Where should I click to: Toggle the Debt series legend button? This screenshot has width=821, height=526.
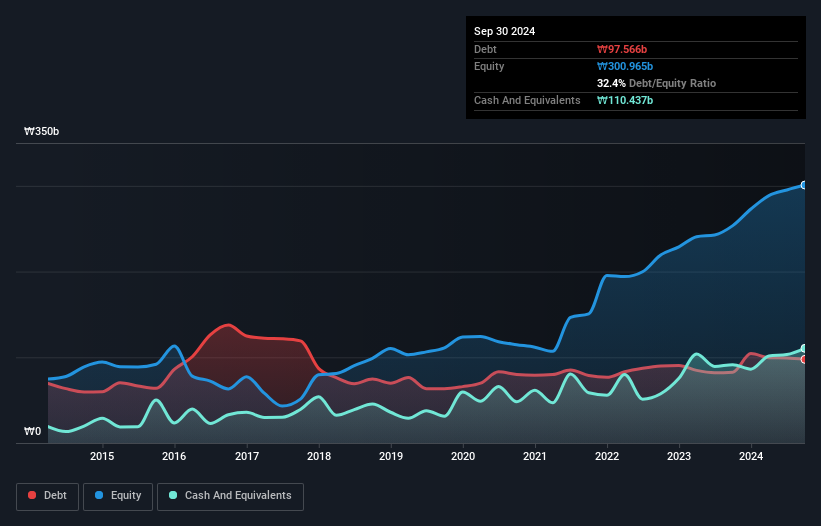[x=48, y=496]
